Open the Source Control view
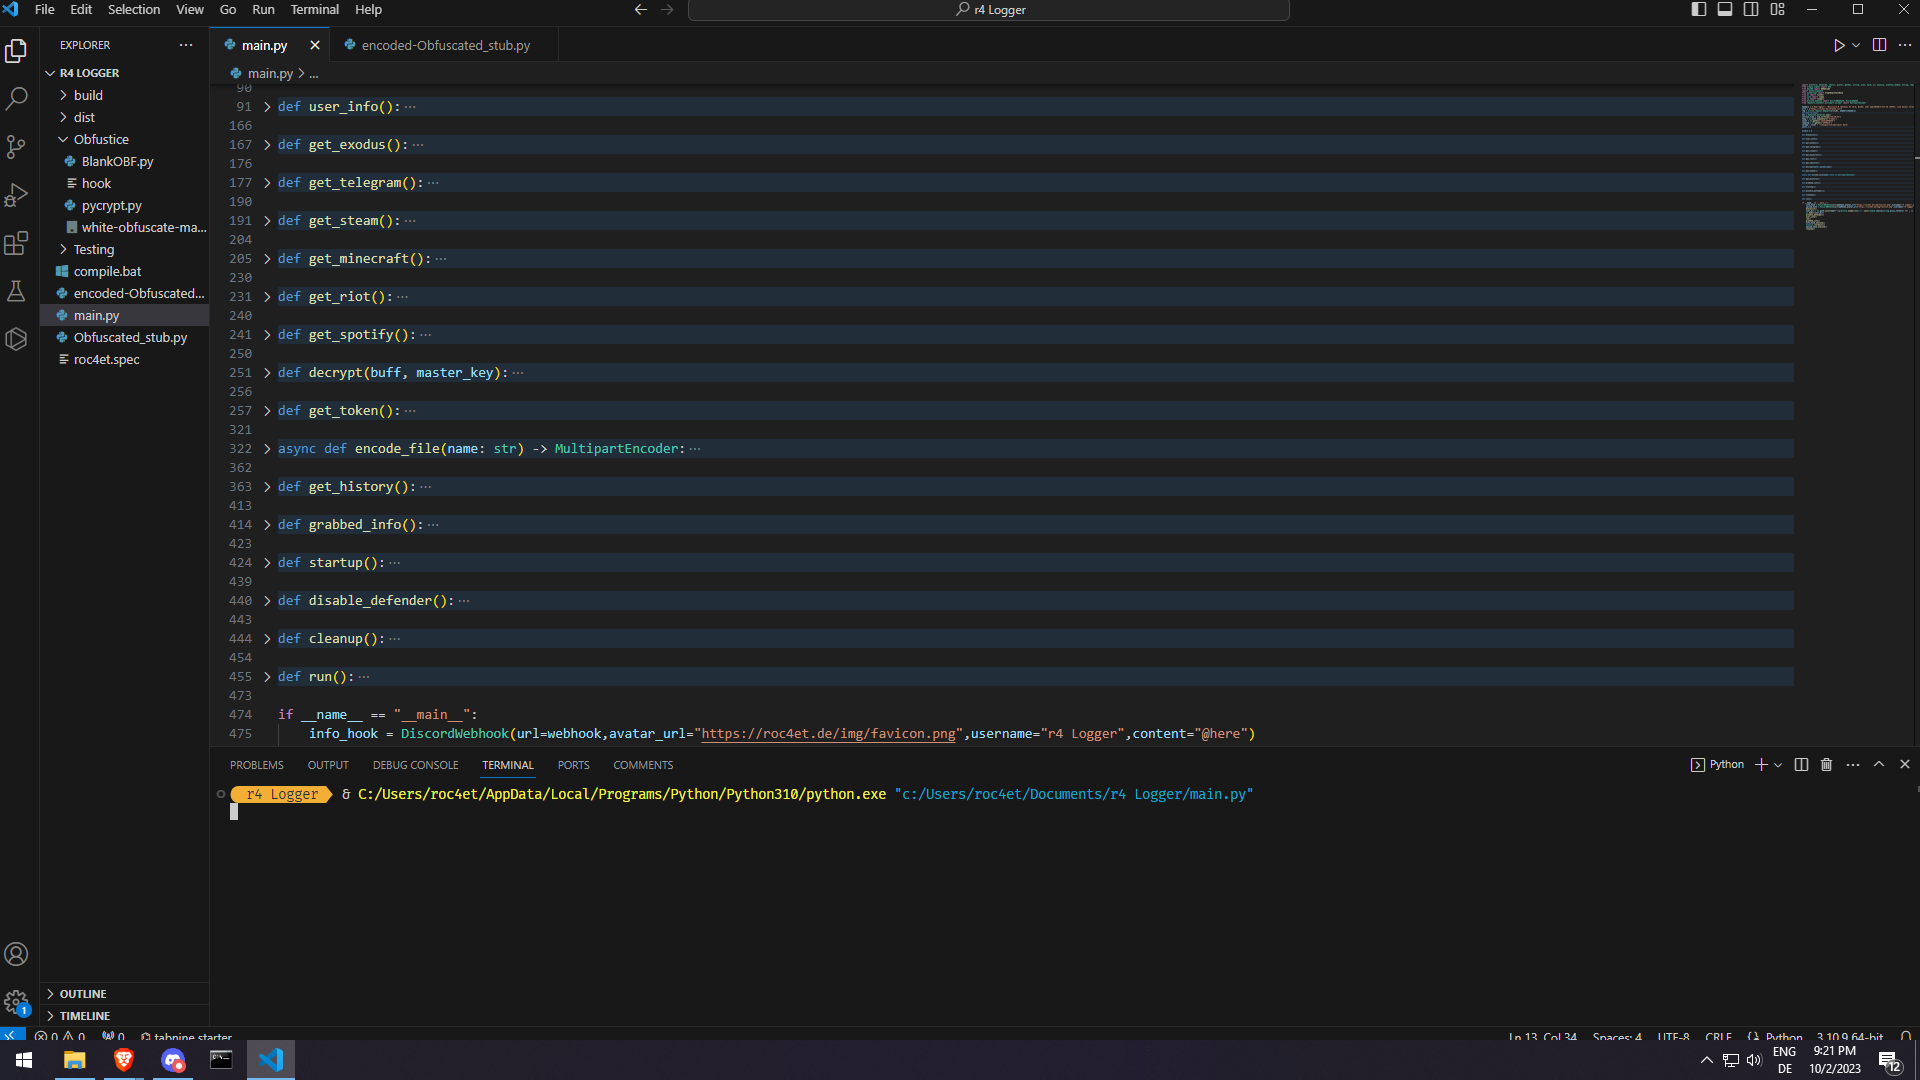Viewport: 1920px width, 1080px height. coord(16,147)
